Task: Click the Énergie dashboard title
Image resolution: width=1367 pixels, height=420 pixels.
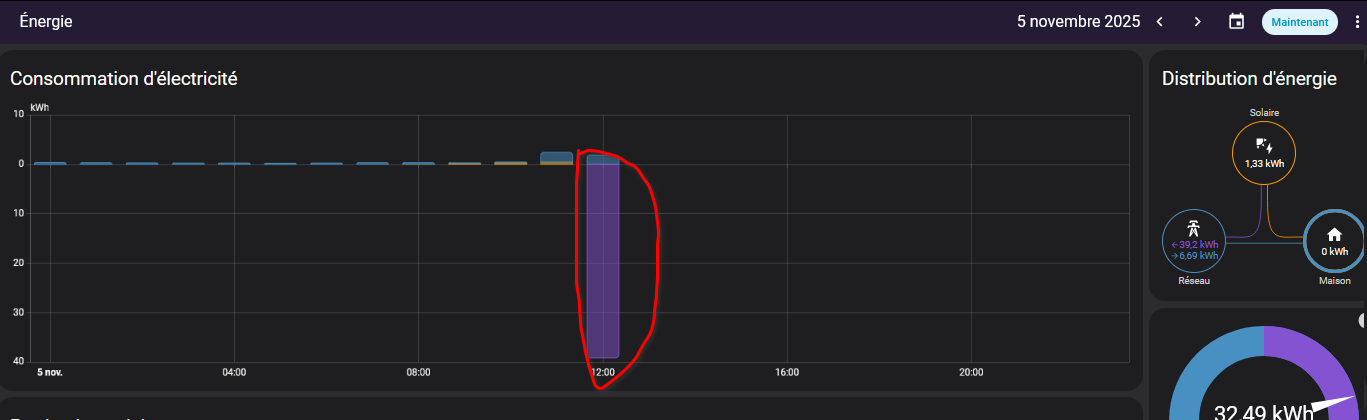Action: coord(46,21)
